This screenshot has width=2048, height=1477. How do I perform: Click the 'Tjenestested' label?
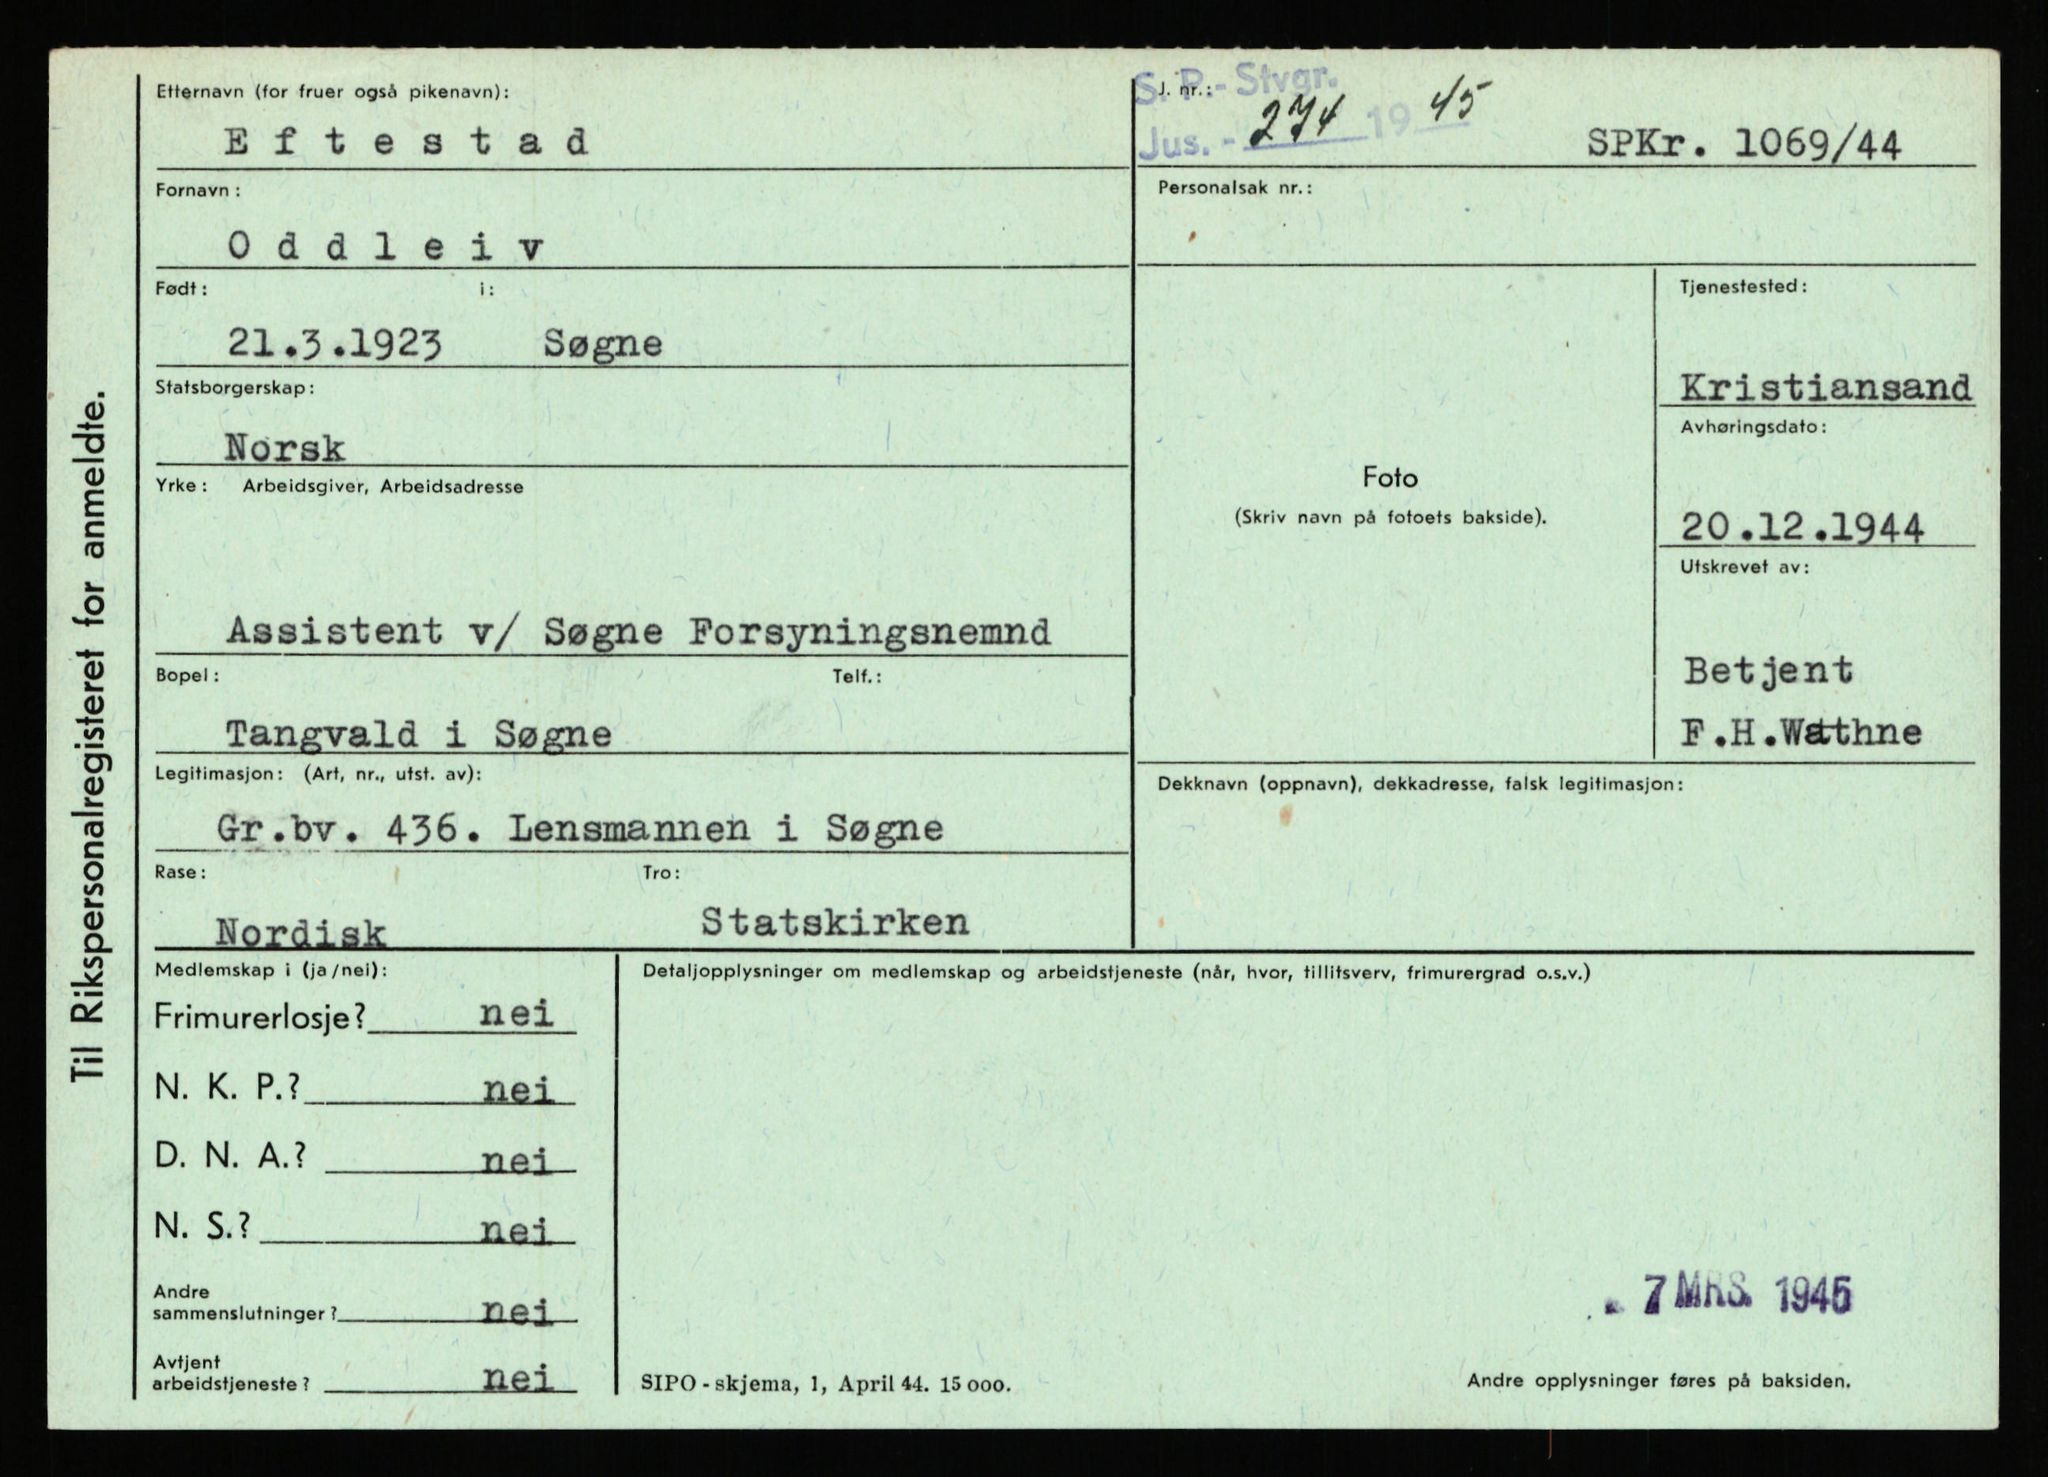(1743, 286)
